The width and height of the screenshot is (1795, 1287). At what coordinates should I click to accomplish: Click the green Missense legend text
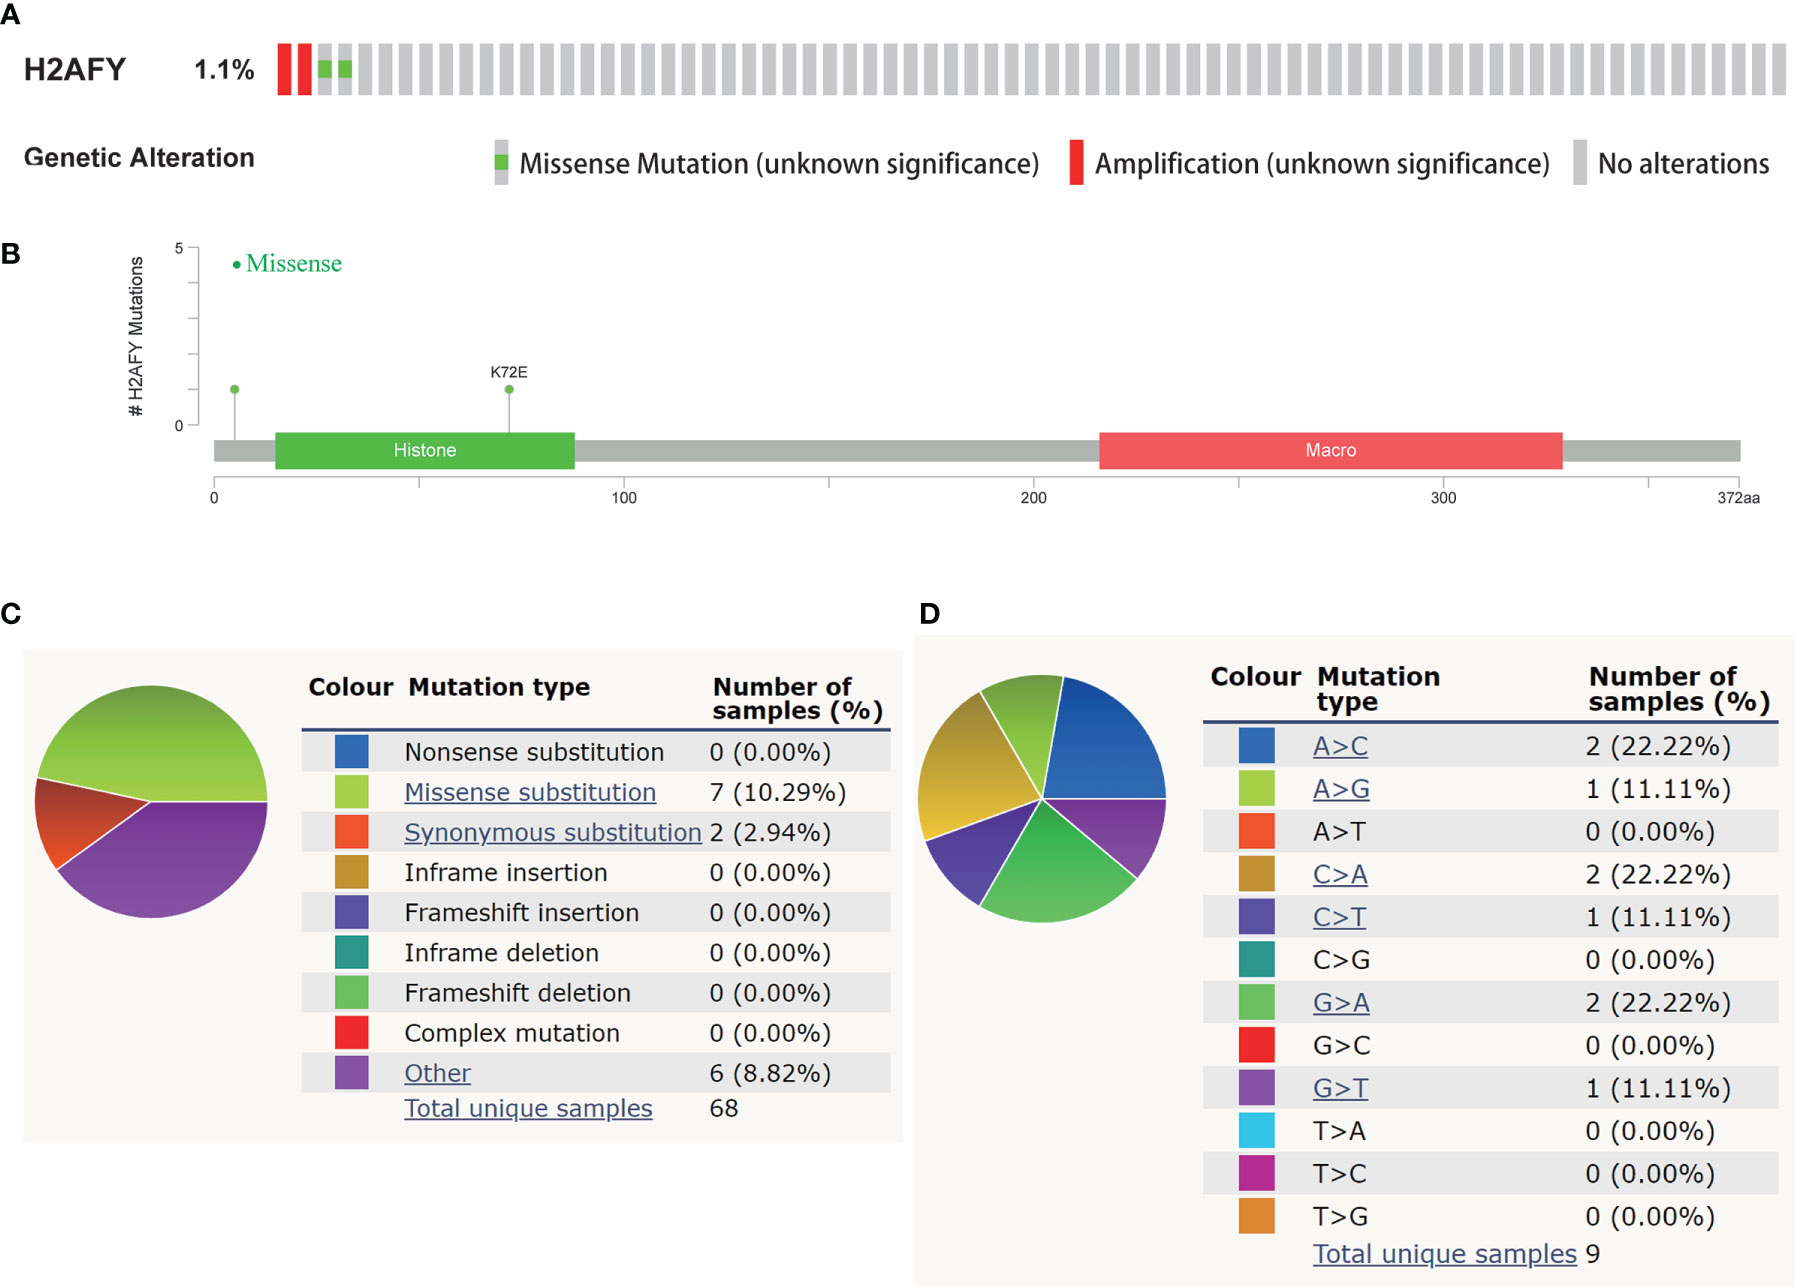pyautogui.click(x=293, y=264)
